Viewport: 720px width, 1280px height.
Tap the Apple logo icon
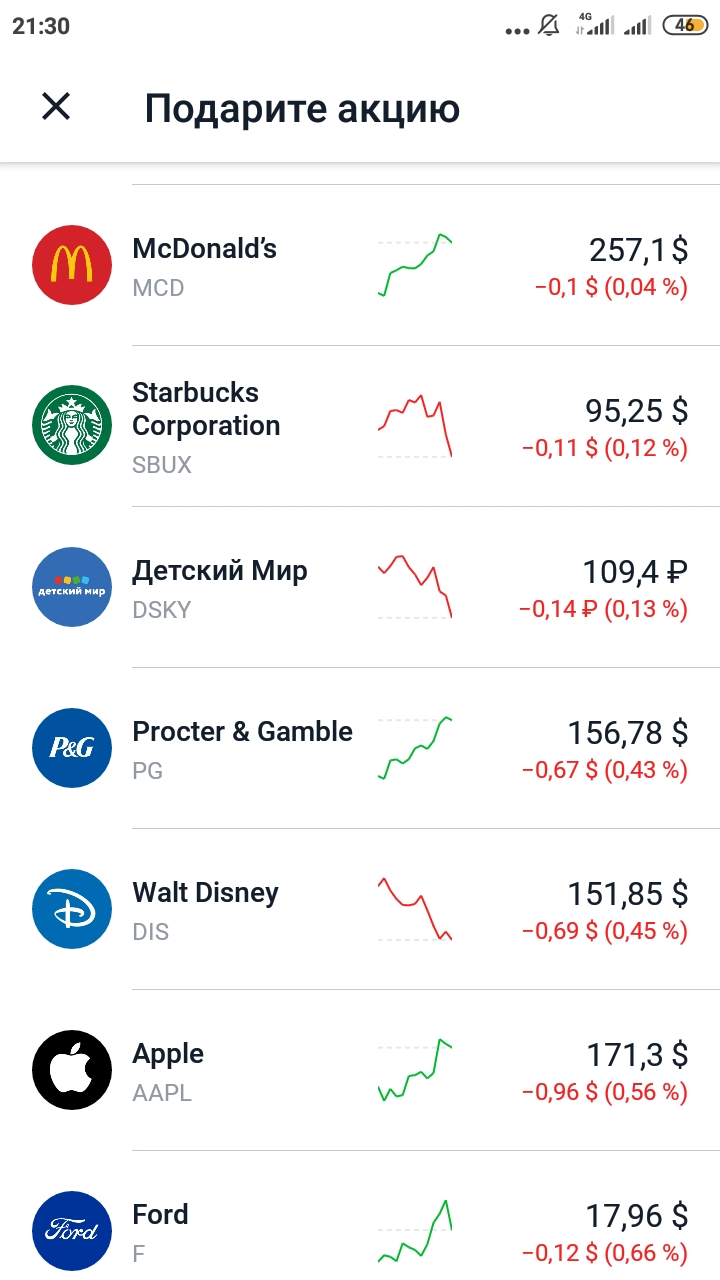coord(72,1070)
